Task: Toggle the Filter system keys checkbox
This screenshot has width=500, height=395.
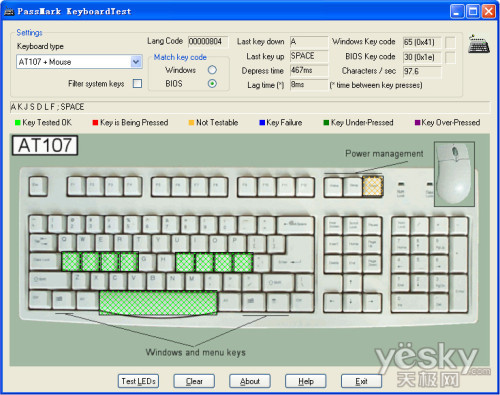Action: pos(137,83)
